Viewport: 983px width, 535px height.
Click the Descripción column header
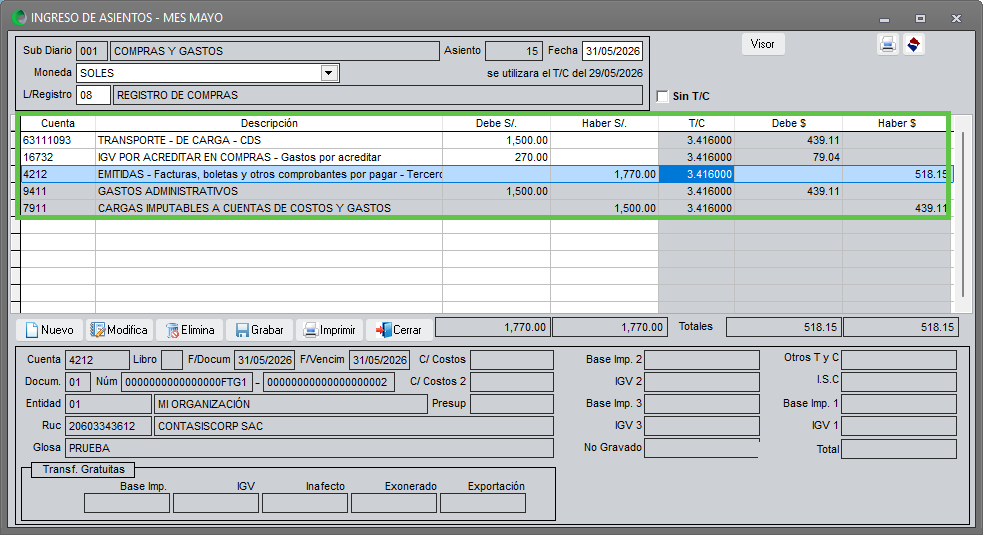click(x=269, y=124)
